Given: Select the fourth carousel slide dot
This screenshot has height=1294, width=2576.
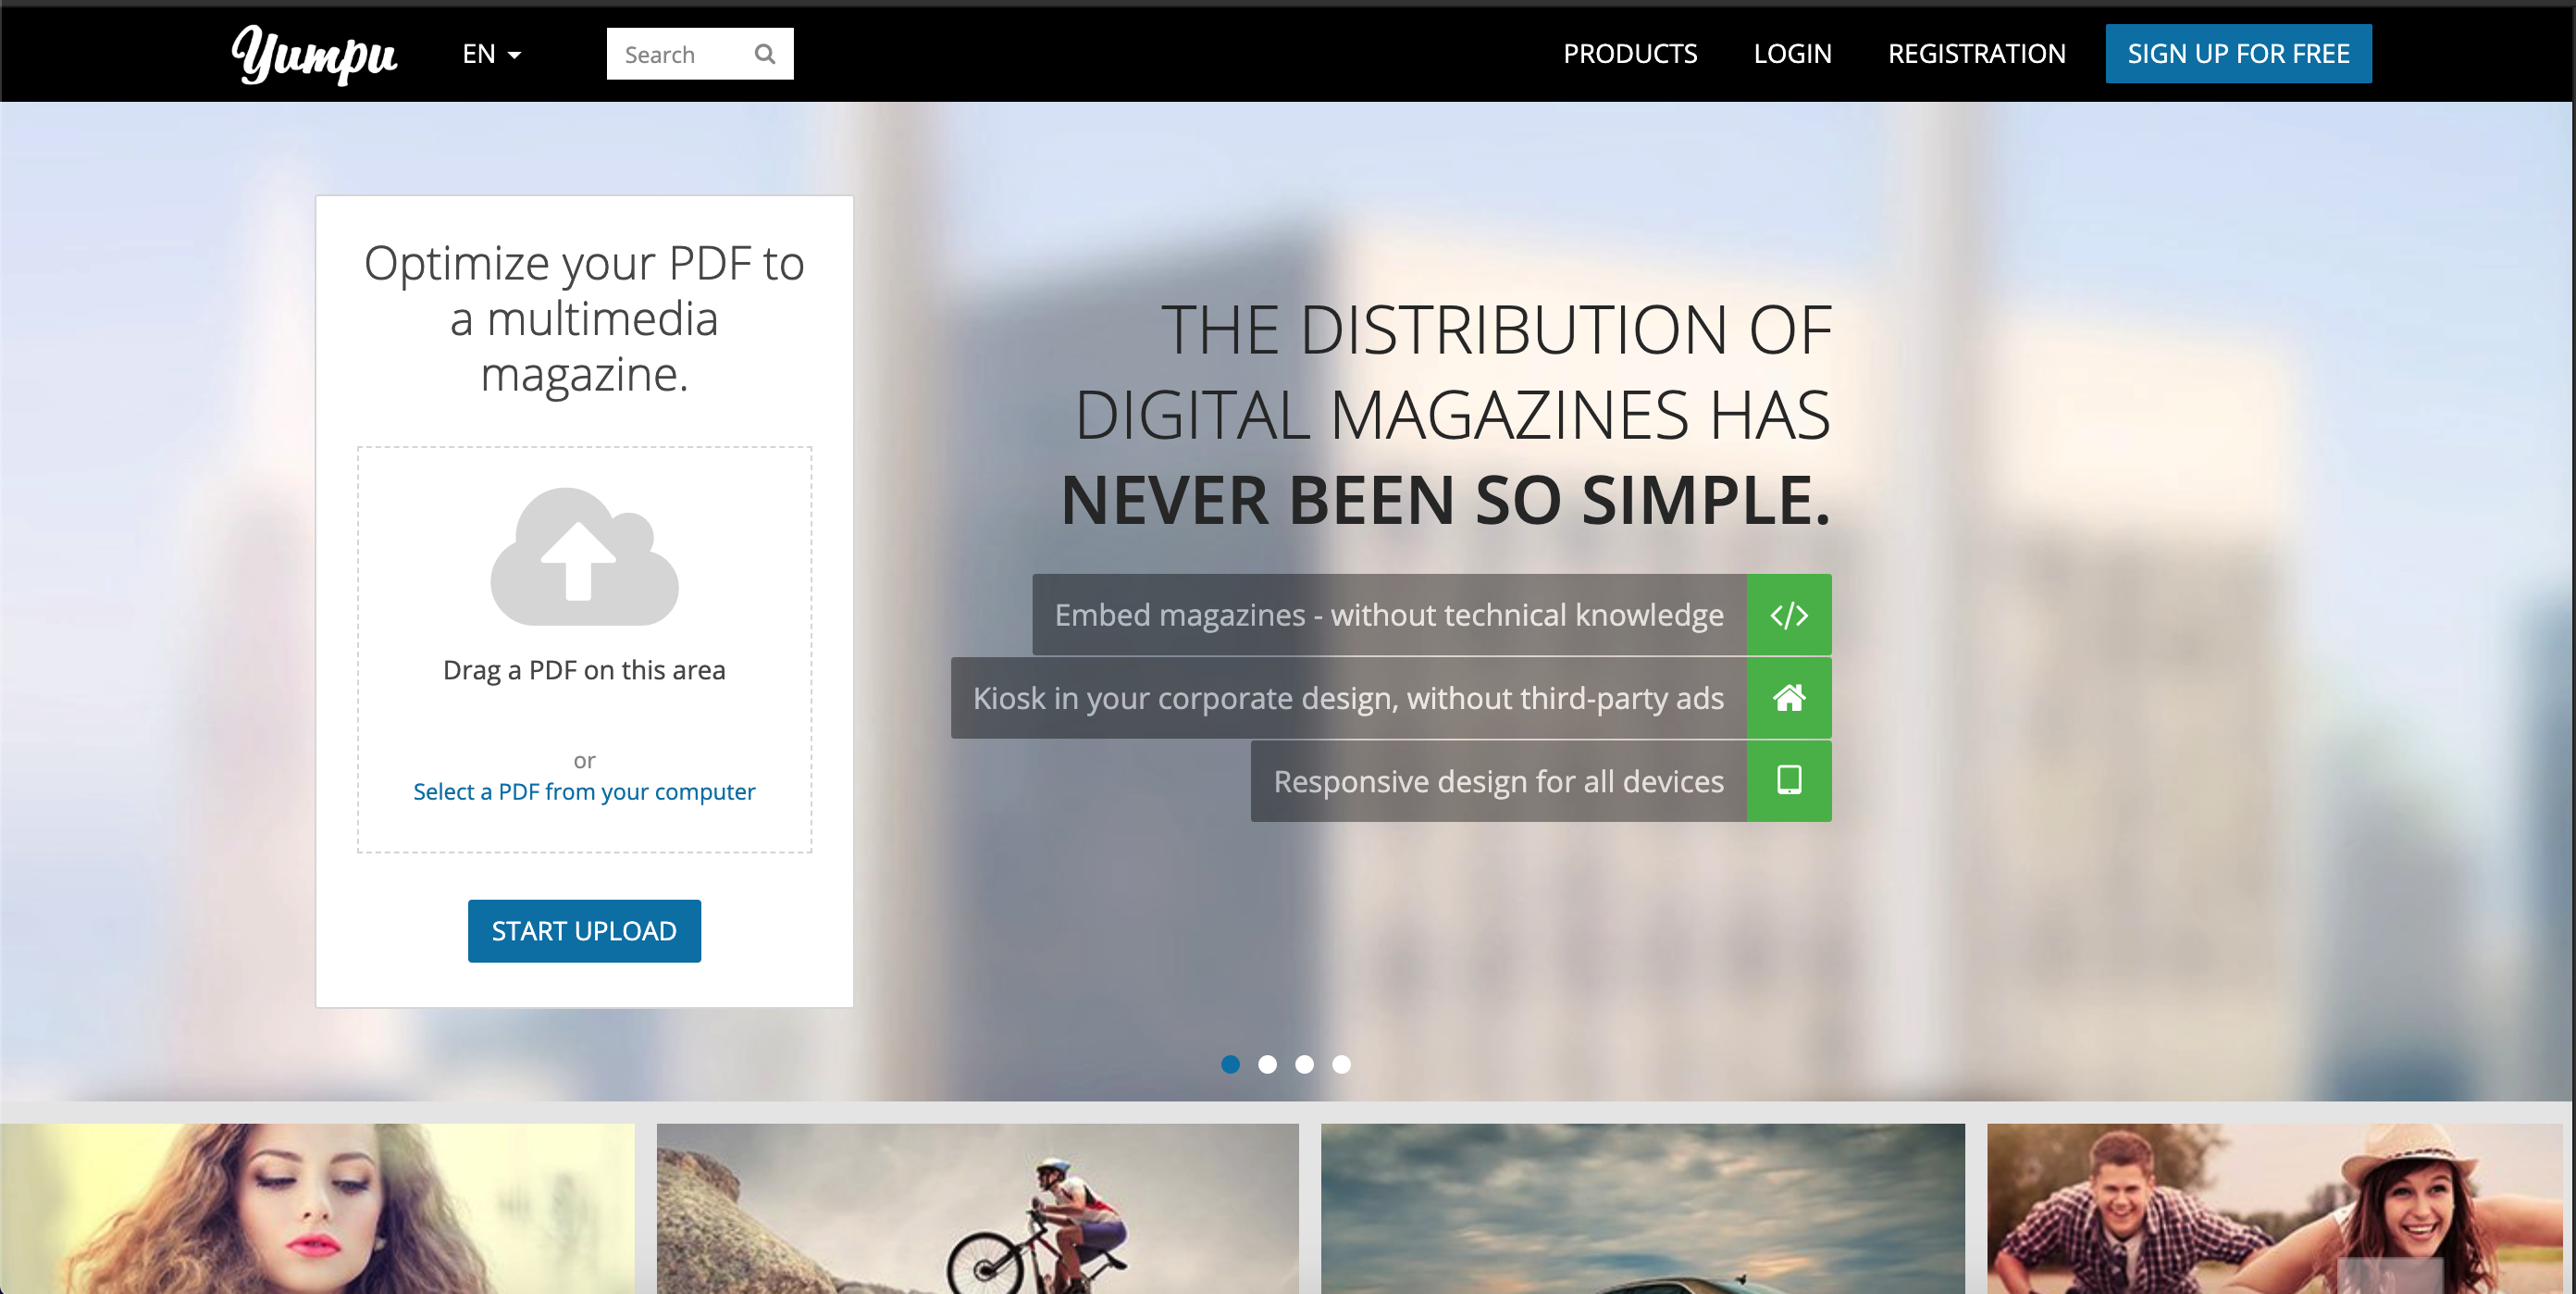Looking at the screenshot, I should pyautogui.click(x=1341, y=1064).
